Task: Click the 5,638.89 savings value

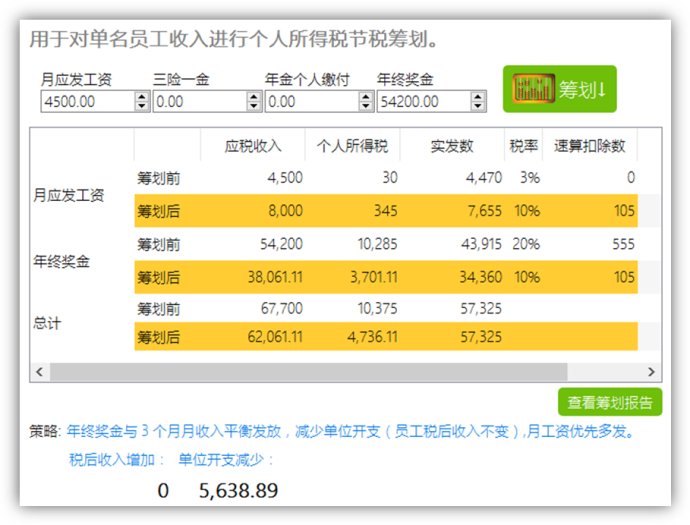Action: [x=239, y=490]
